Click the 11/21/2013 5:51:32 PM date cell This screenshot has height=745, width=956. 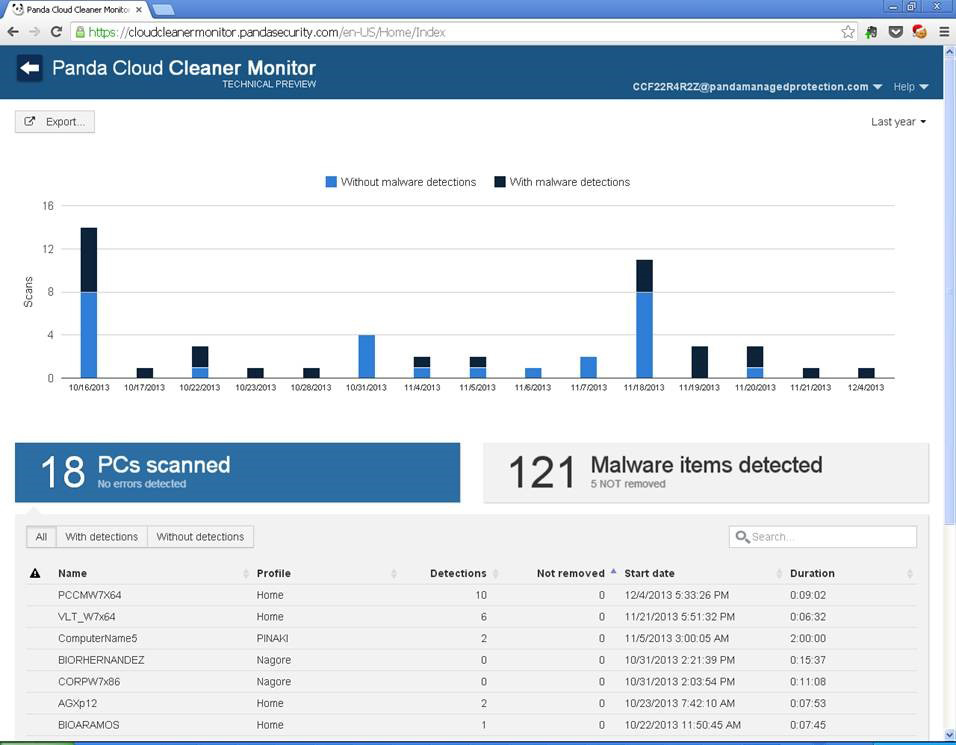679,617
